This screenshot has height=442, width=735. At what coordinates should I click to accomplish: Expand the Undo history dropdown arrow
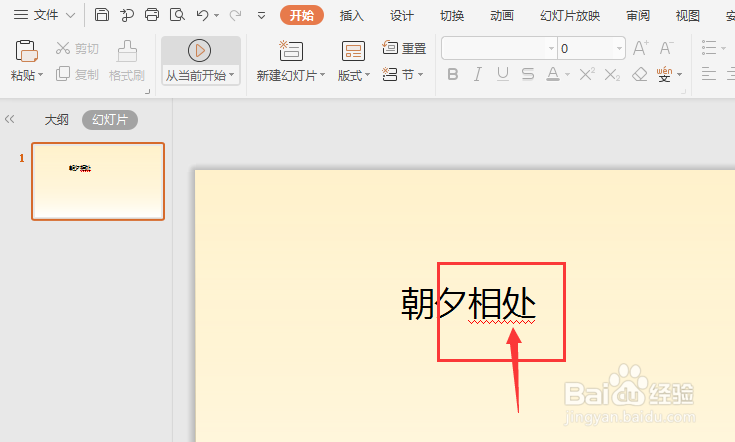click(x=217, y=15)
